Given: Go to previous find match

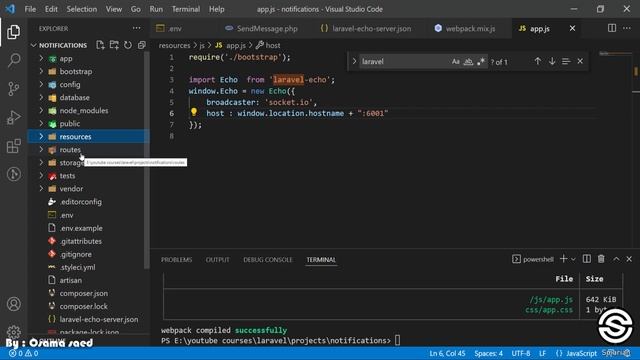Looking at the screenshot, I should click(538, 61).
